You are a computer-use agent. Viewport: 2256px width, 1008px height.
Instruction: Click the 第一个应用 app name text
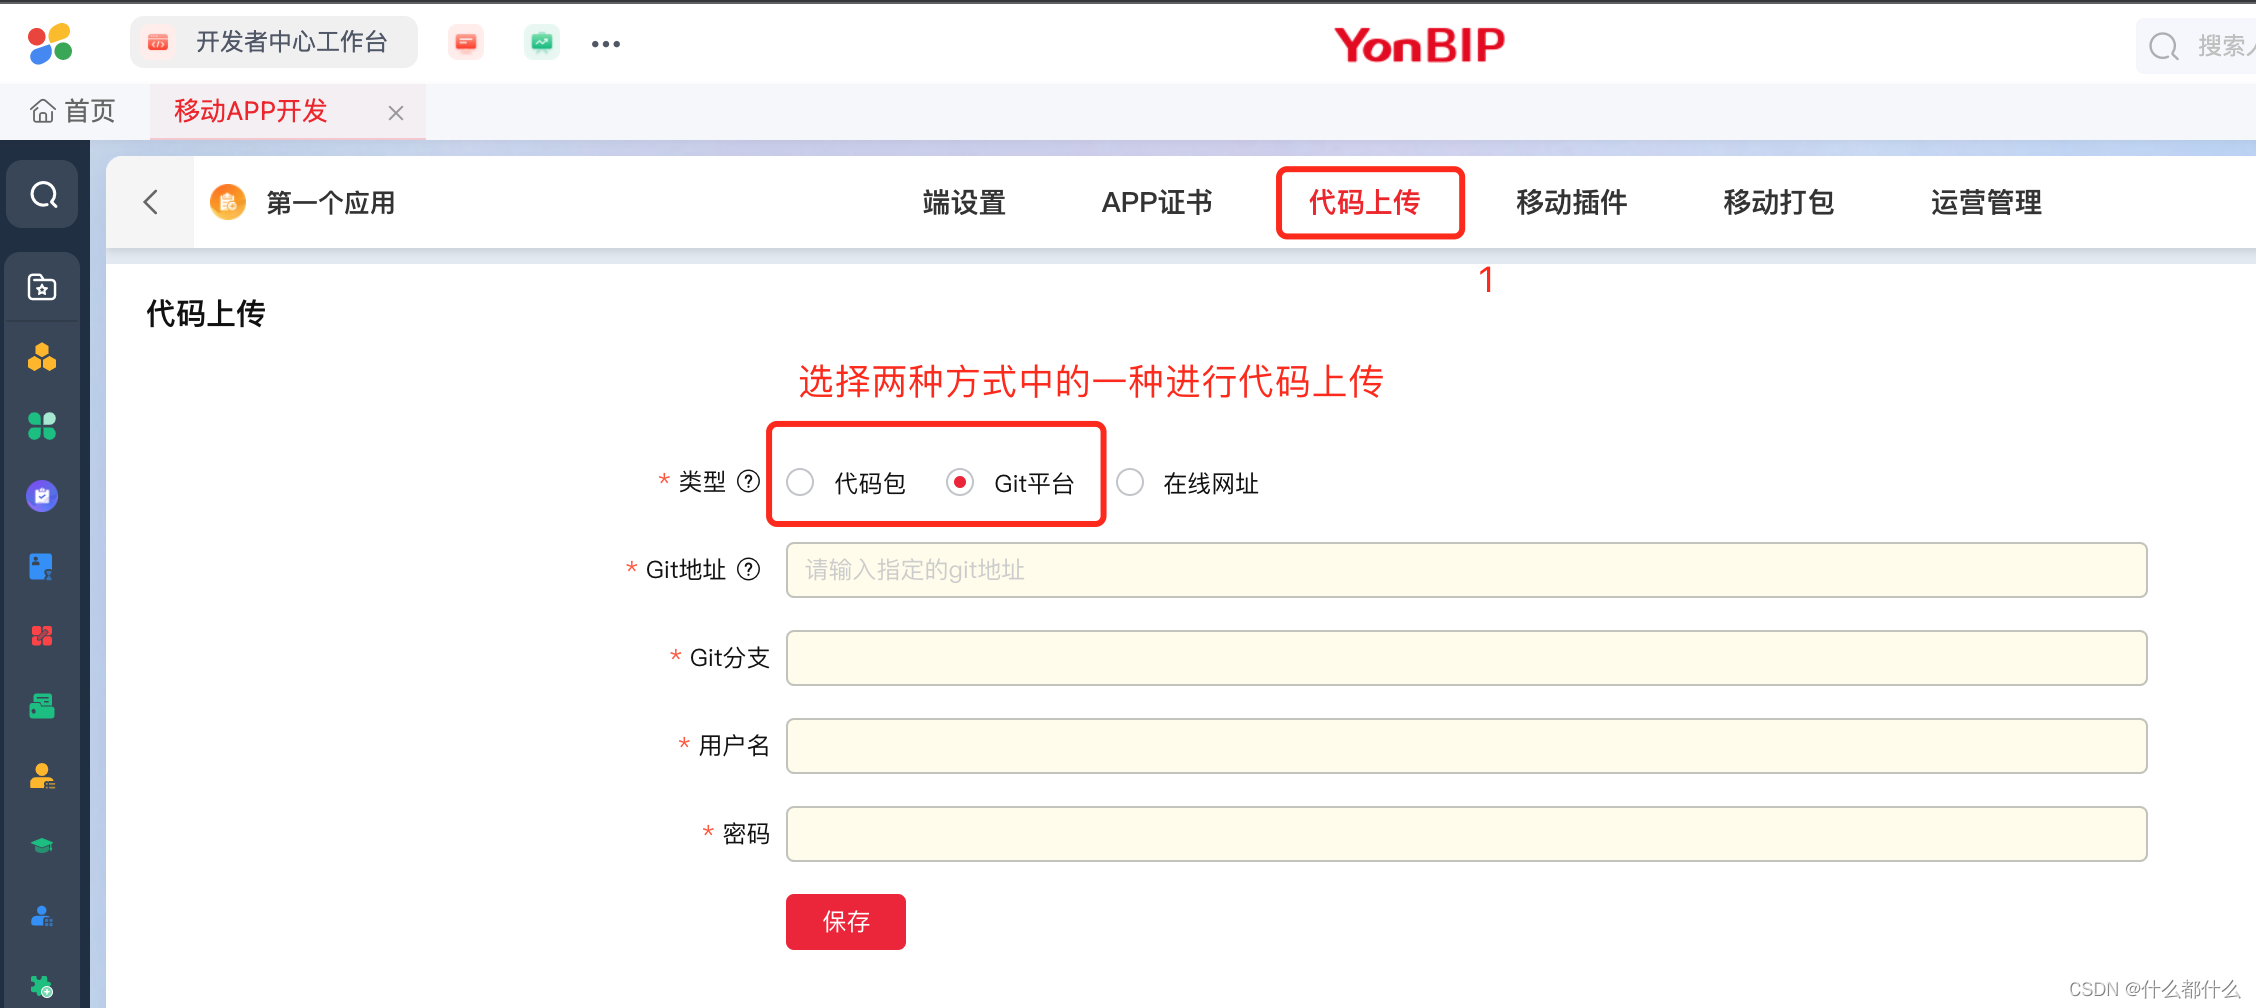coord(331,202)
